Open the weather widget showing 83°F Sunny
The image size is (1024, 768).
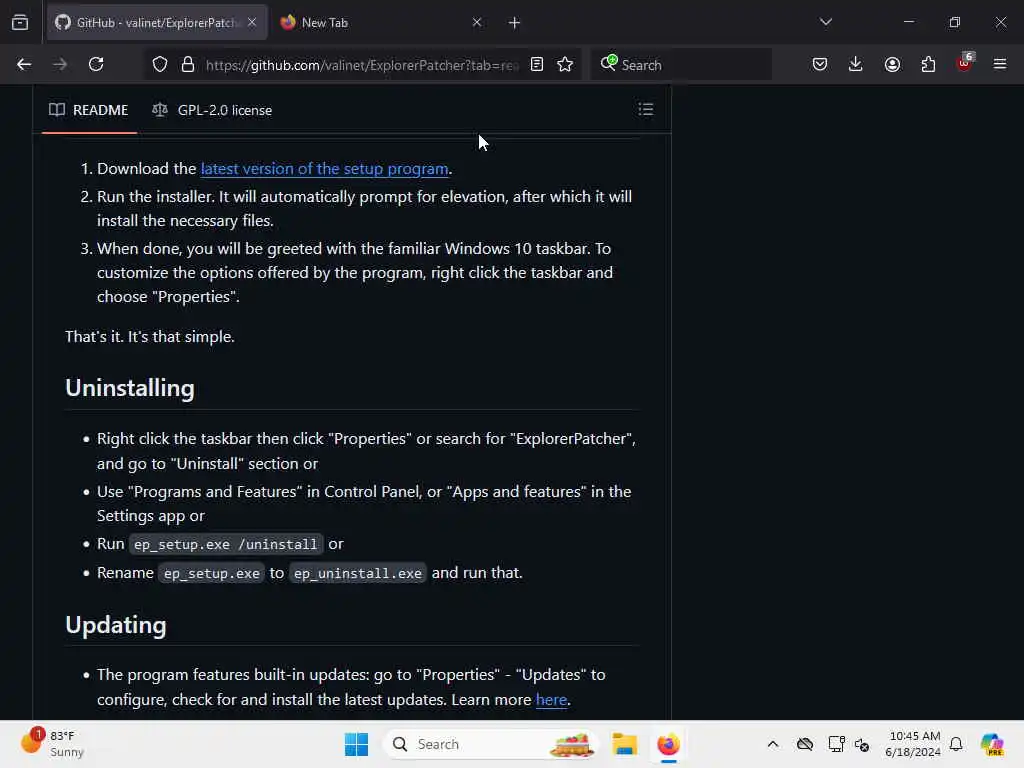54,743
